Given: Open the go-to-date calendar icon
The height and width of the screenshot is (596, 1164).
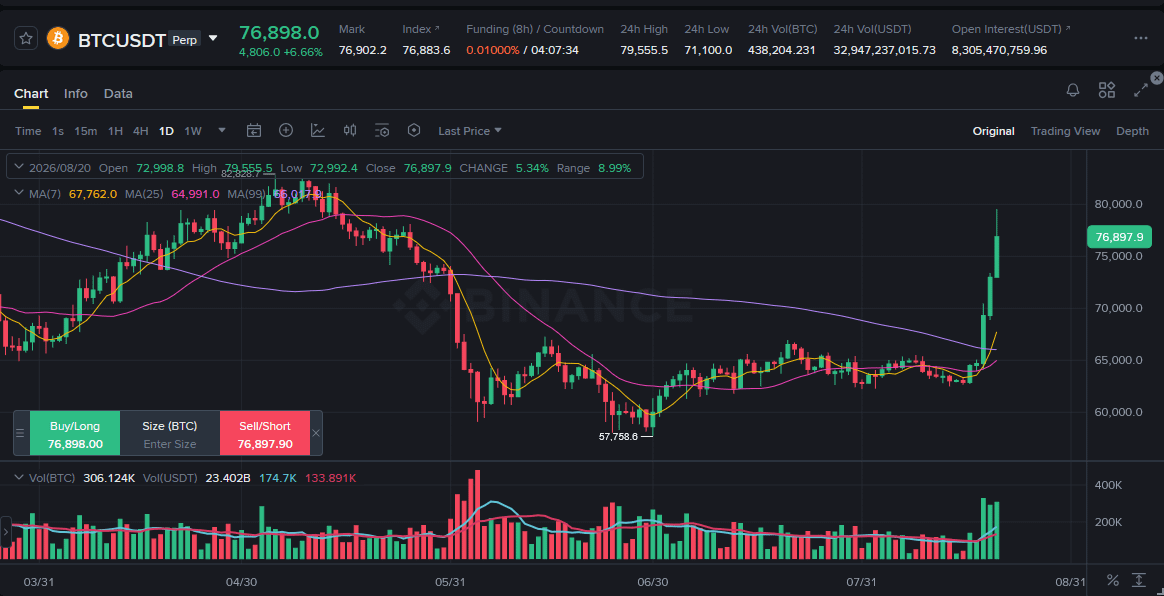Looking at the screenshot, I should 254,131.
